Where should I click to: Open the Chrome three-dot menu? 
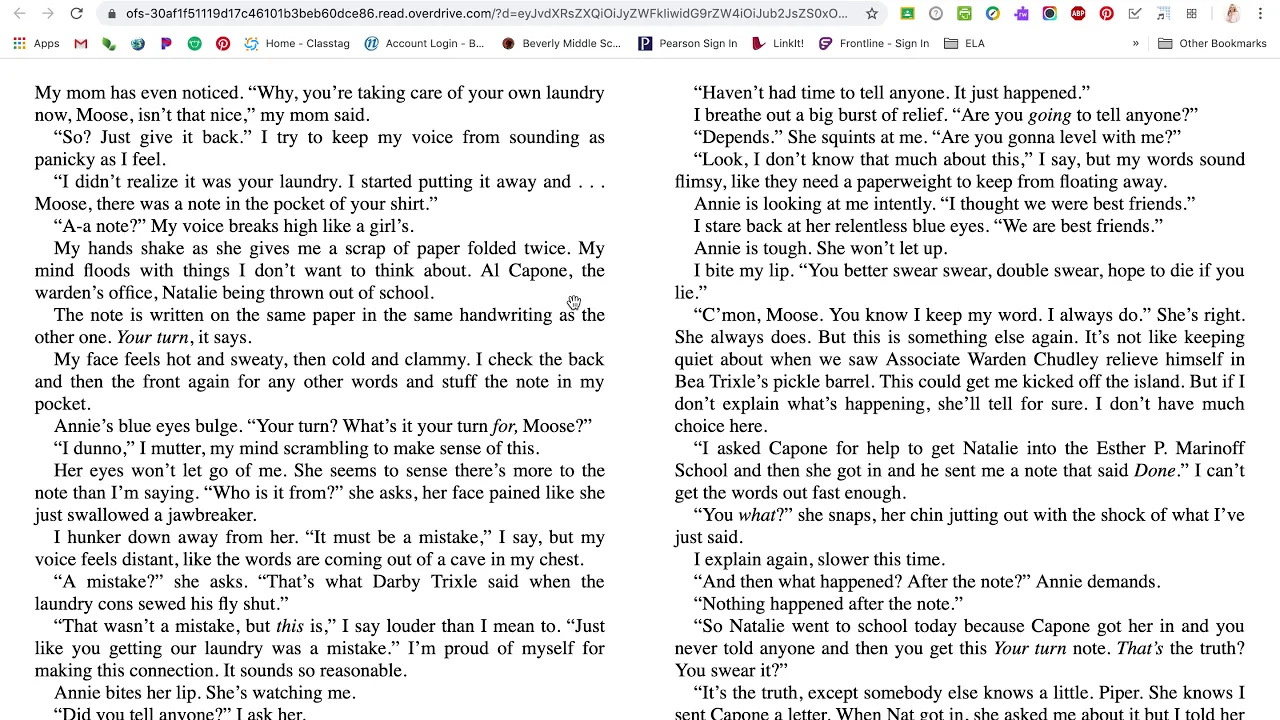click(x=1261, y=14)
